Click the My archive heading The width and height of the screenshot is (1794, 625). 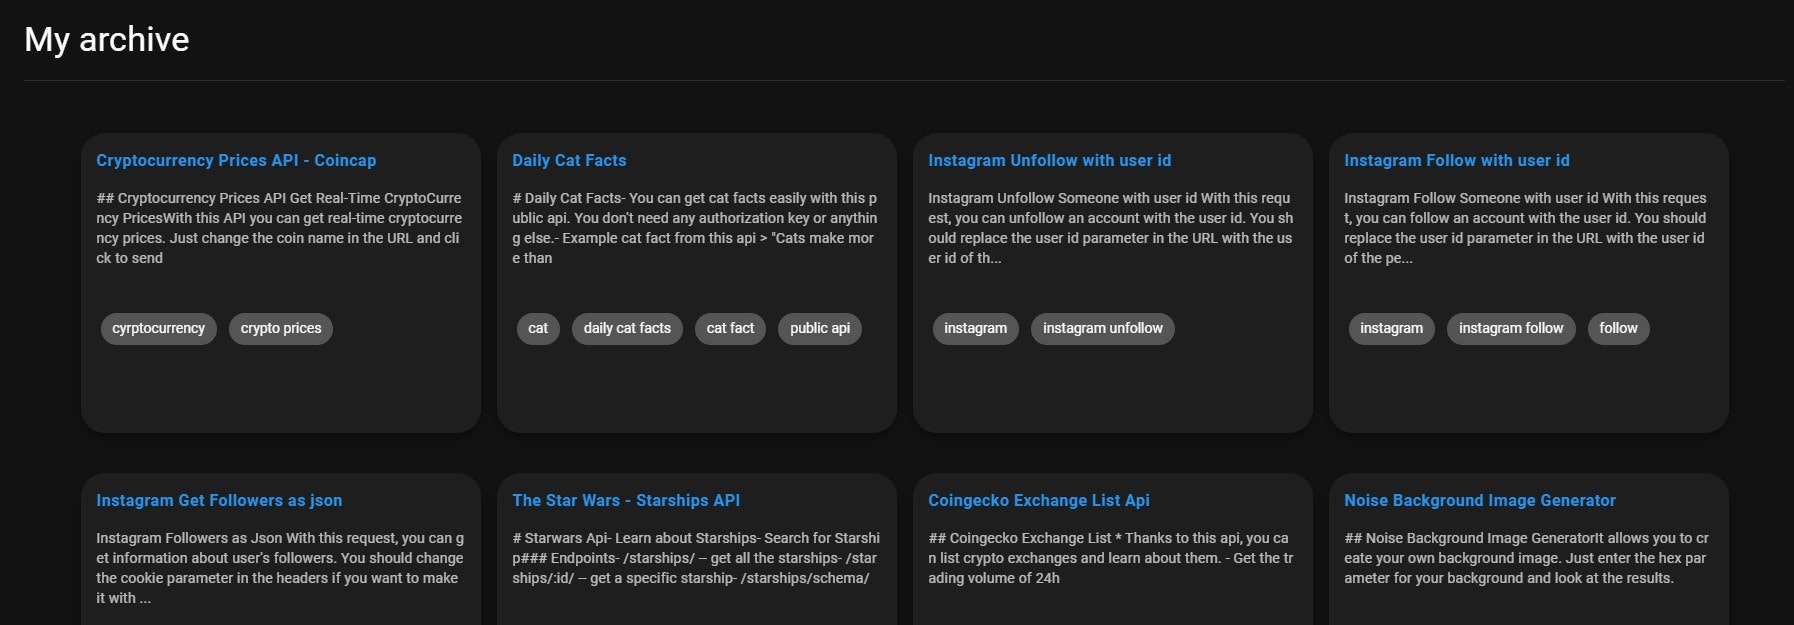pyautogui.click(x=107, y=39)
